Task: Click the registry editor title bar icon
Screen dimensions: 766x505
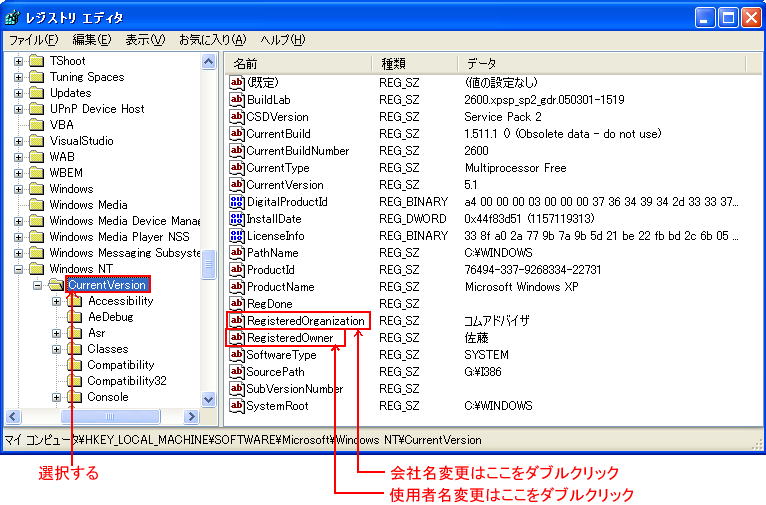Action: point(12,18)
